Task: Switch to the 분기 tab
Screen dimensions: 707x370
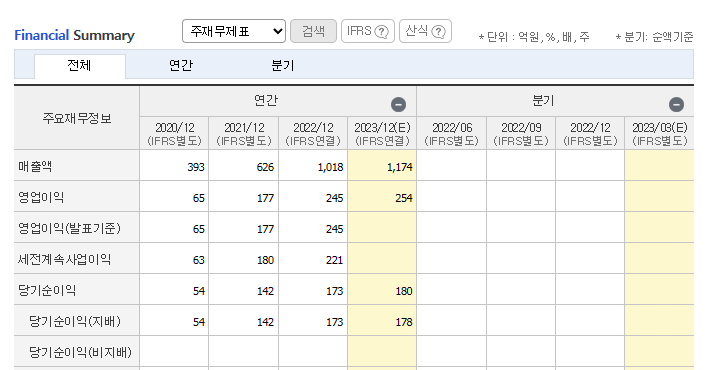Action: (283, 66)
